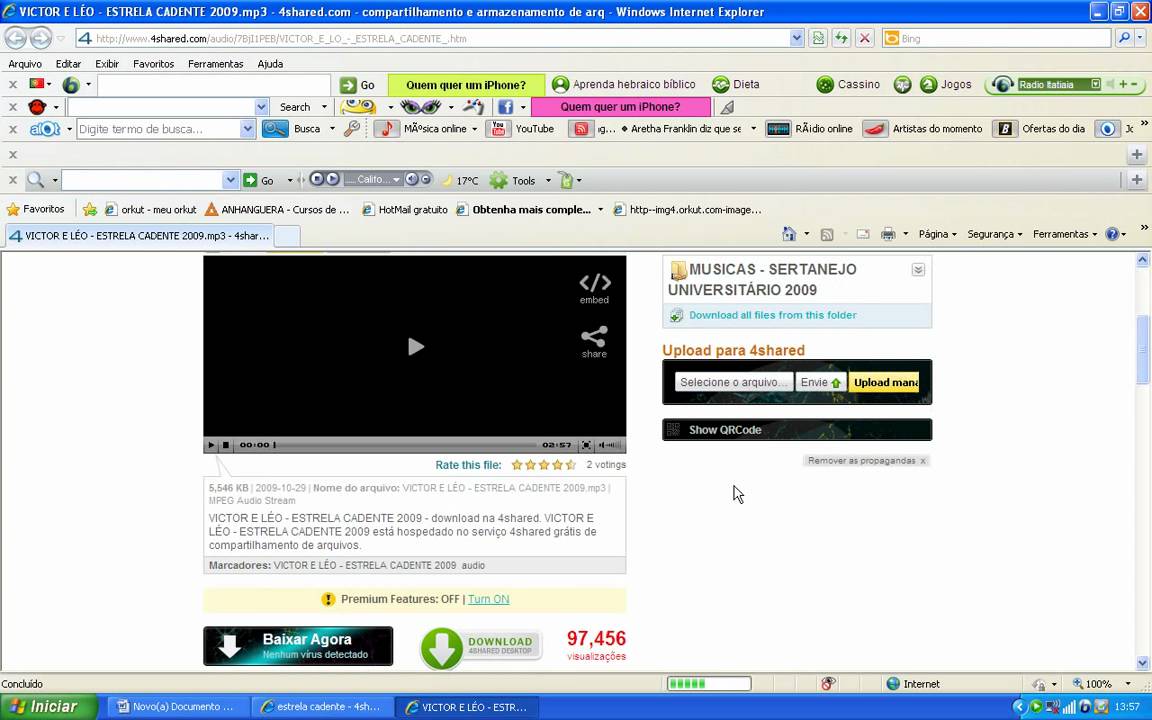
Task: Click the 17°C weather indicator
Action: (x=460, y=180)
